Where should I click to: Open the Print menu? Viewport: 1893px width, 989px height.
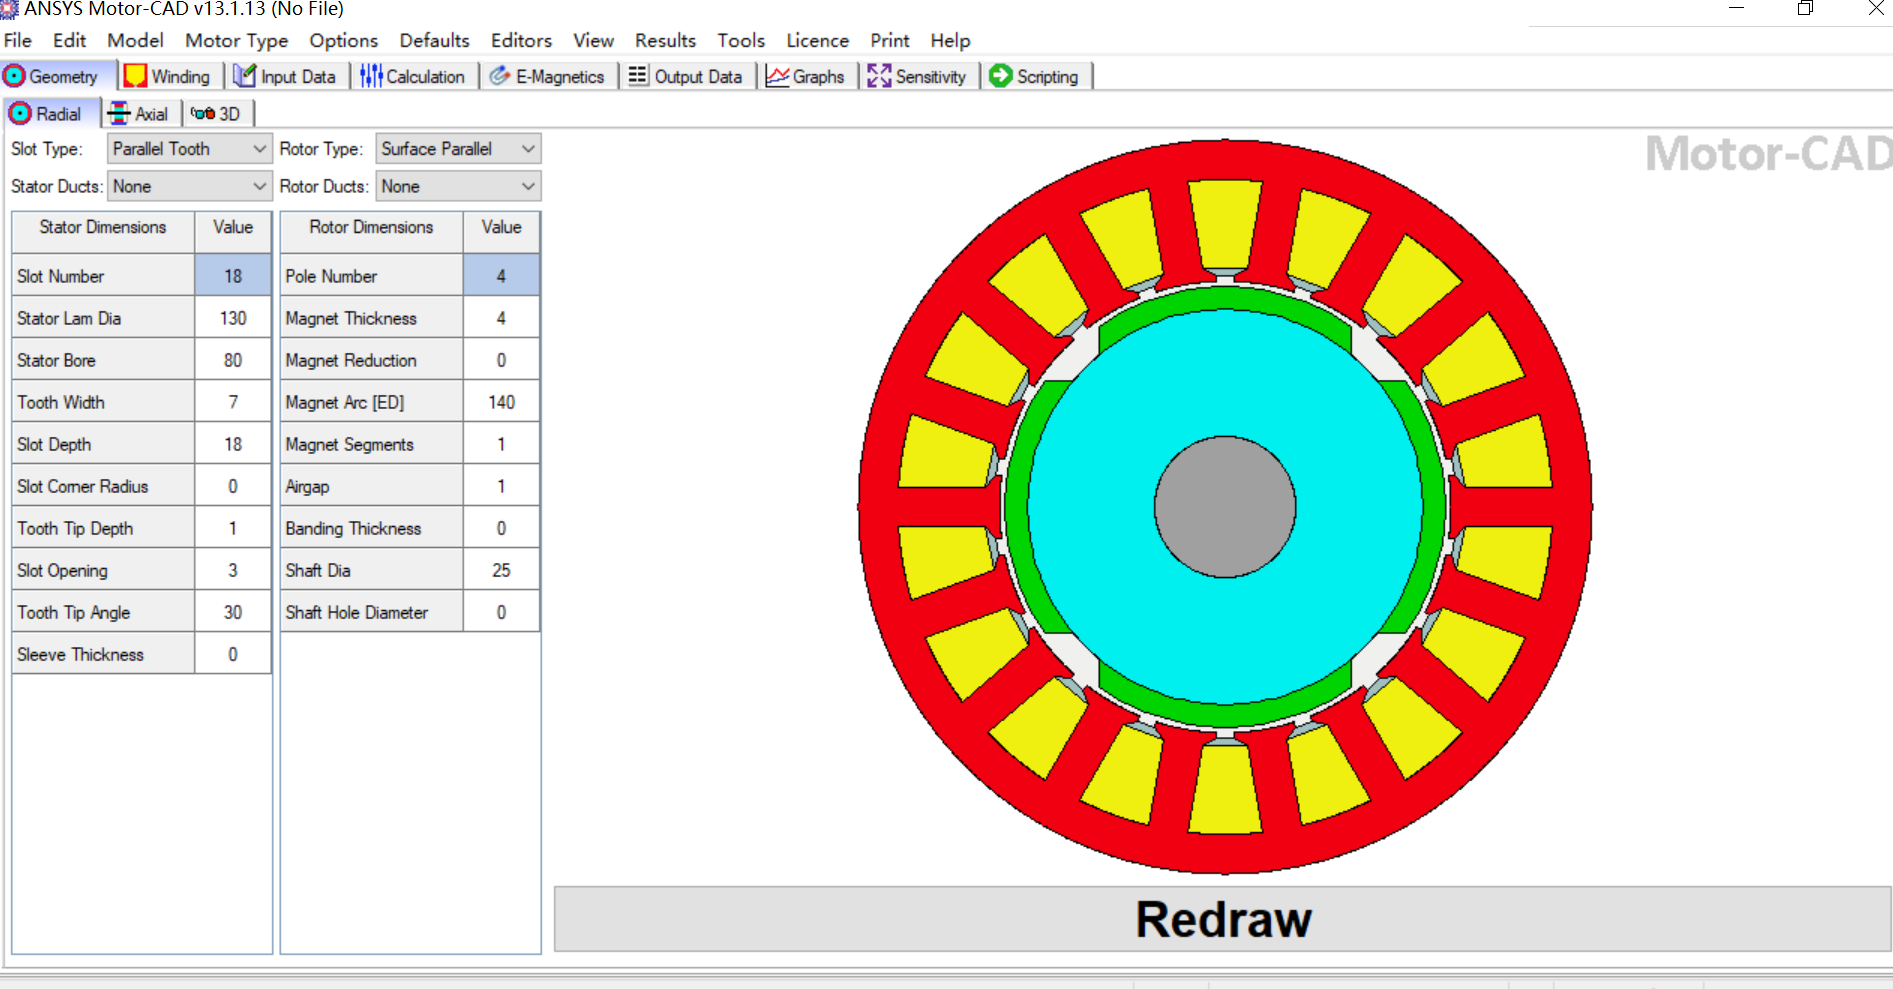pyautogui.click(x=889, y=41)
